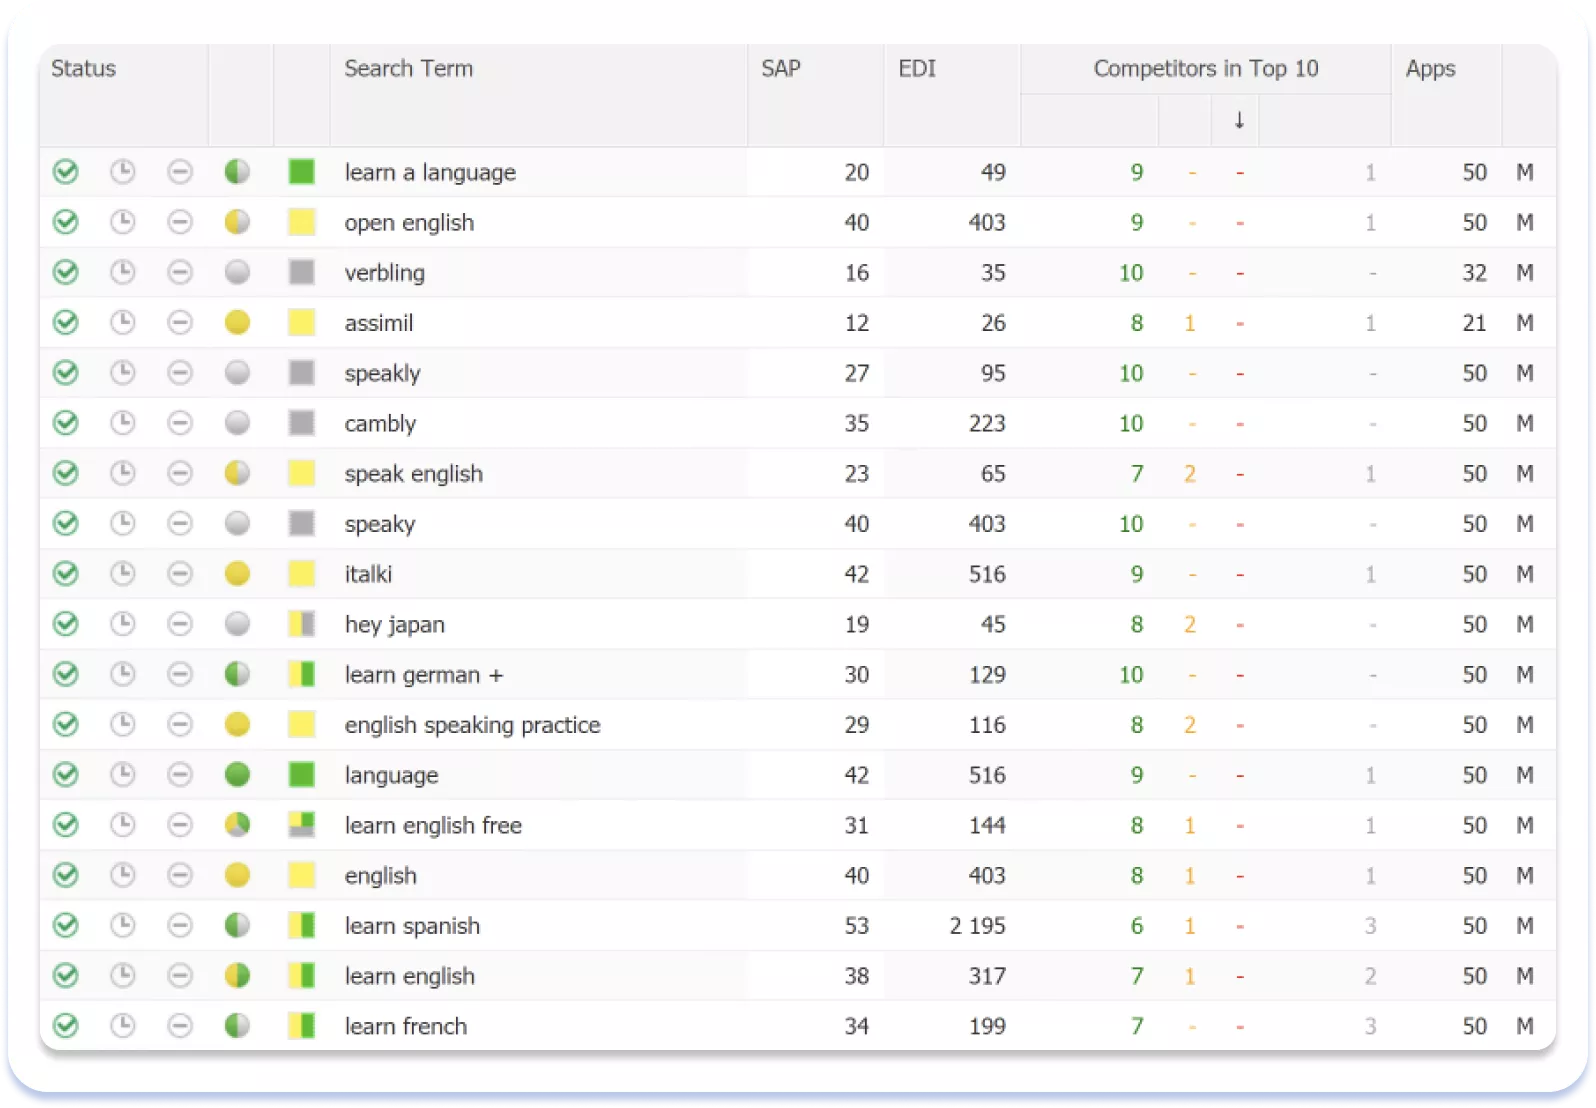The image size is (1596, 1108).
Task: Click the half-green circle icon for 'learn german +'
Action: tap(237, 674)
